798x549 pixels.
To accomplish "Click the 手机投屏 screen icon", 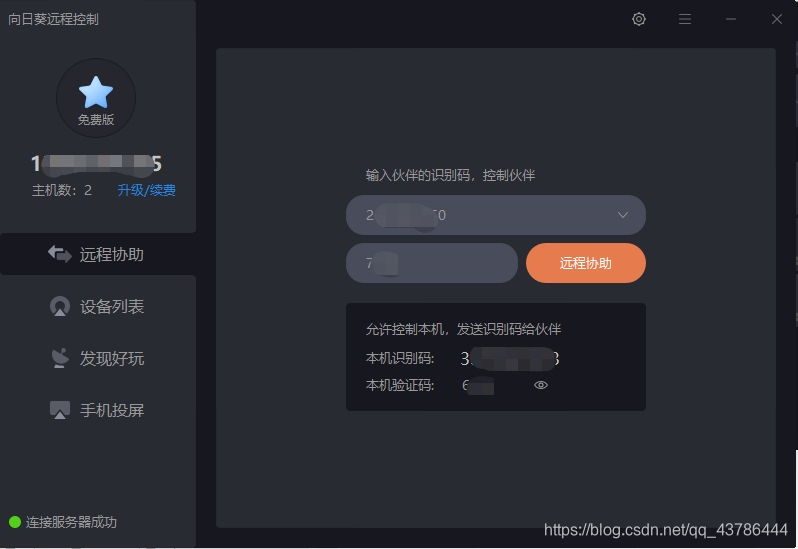I will pos(60,410).
